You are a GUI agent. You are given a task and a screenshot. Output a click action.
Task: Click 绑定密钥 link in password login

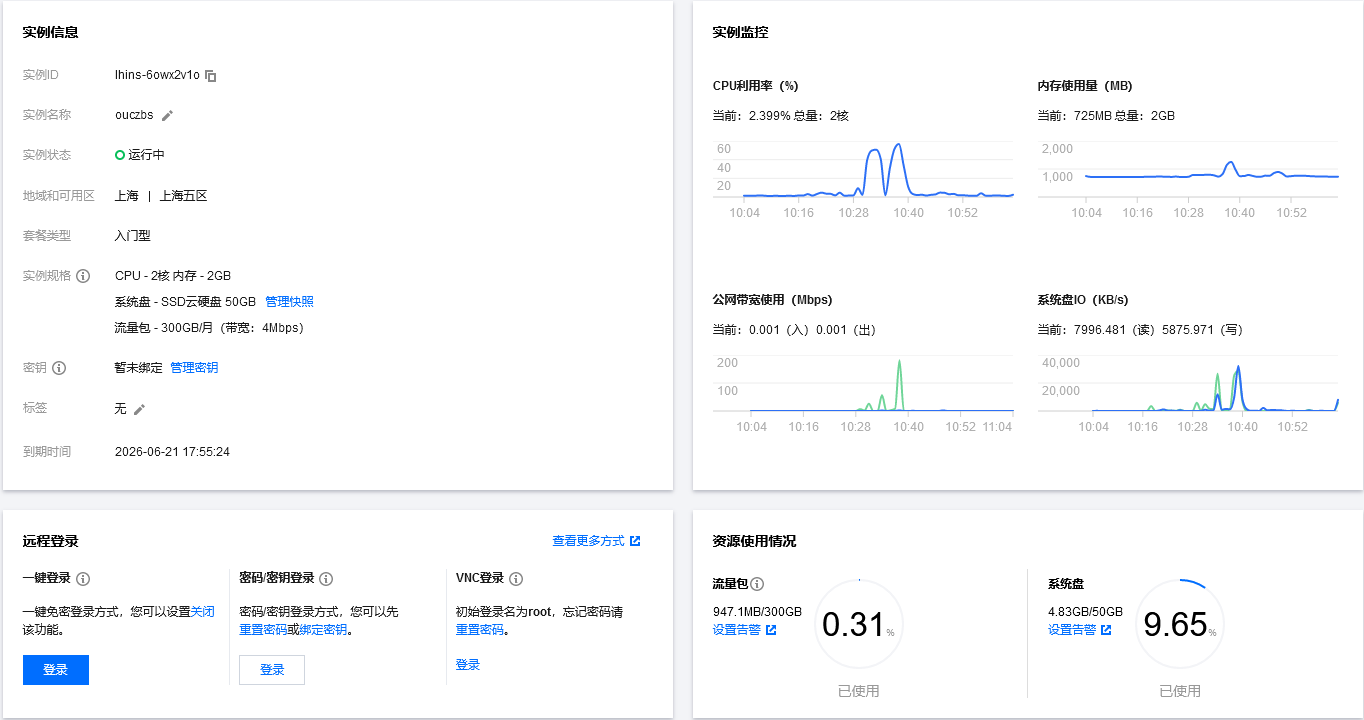tap(323, 630)
